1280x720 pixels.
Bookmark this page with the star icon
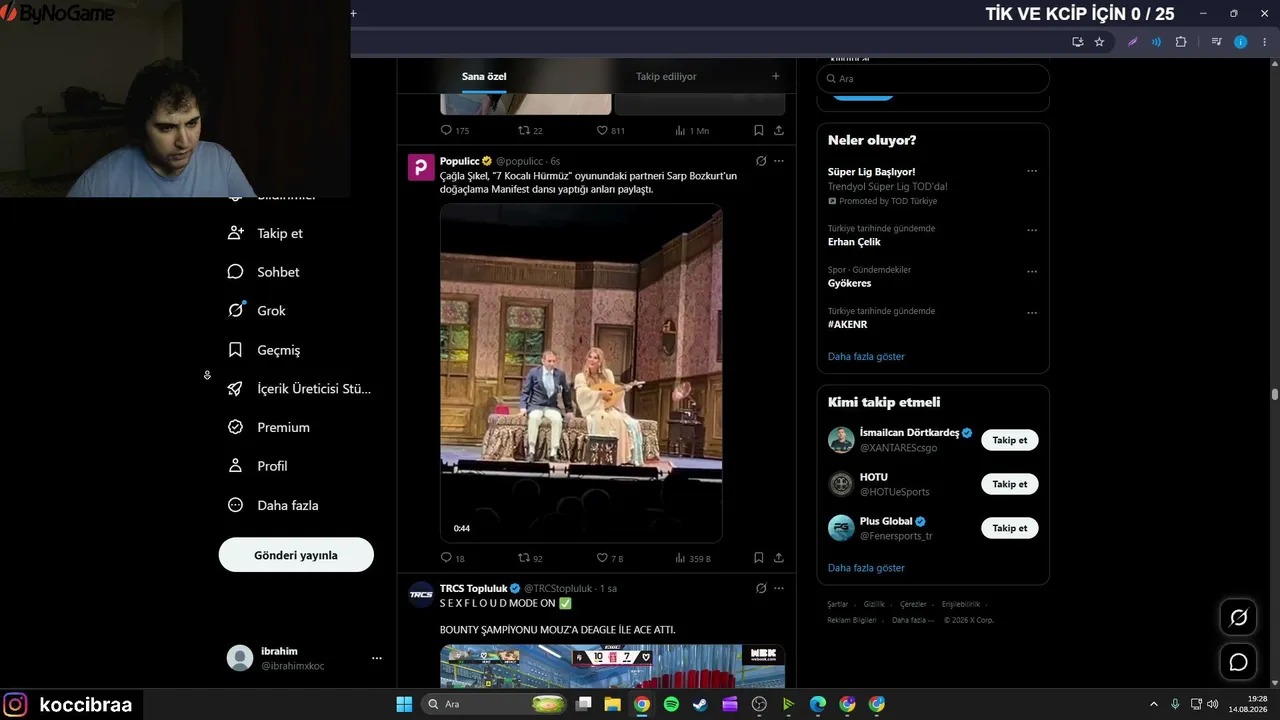(x=1099, y=42)
